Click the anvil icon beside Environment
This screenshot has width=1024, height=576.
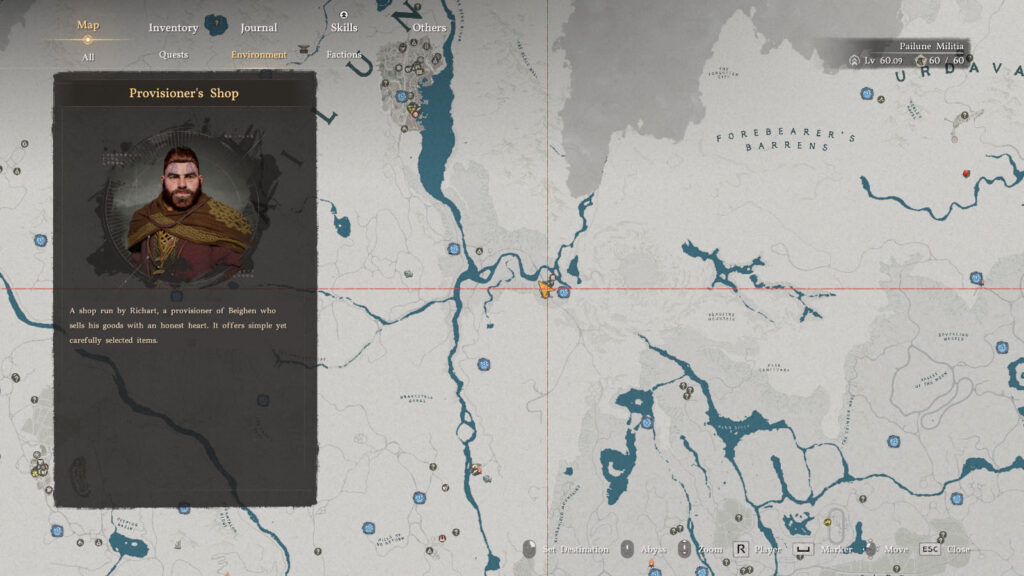(304, 49)
